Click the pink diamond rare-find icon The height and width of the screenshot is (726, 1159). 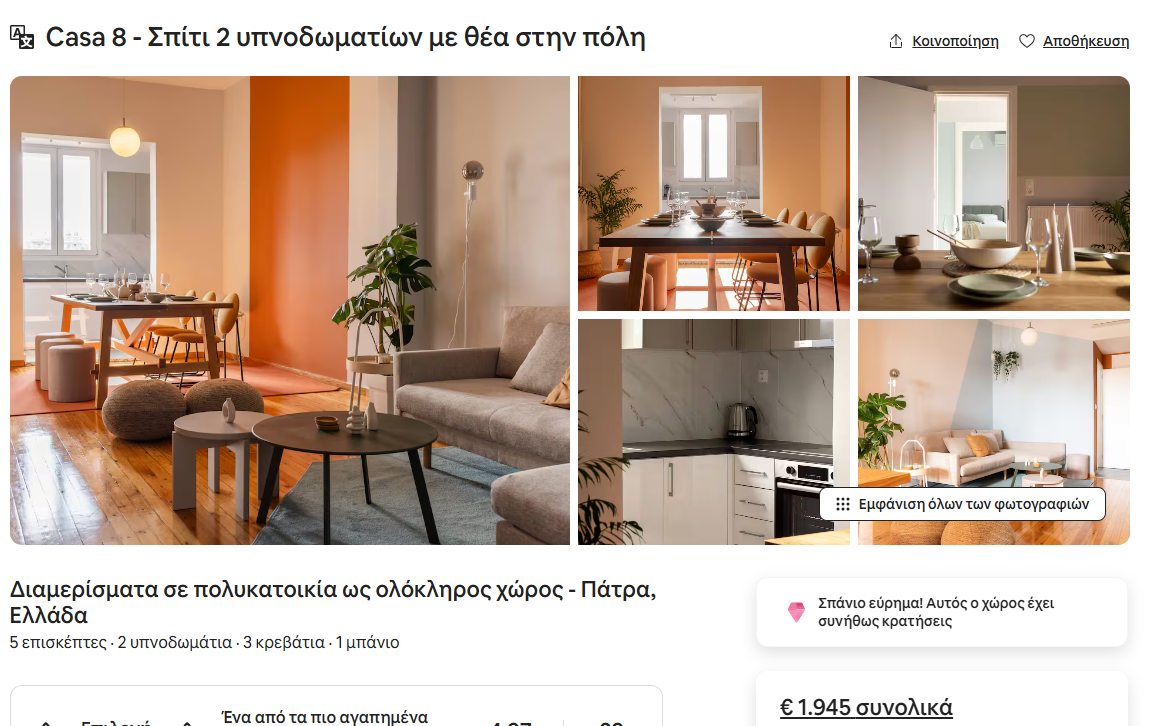coord(796,612)
